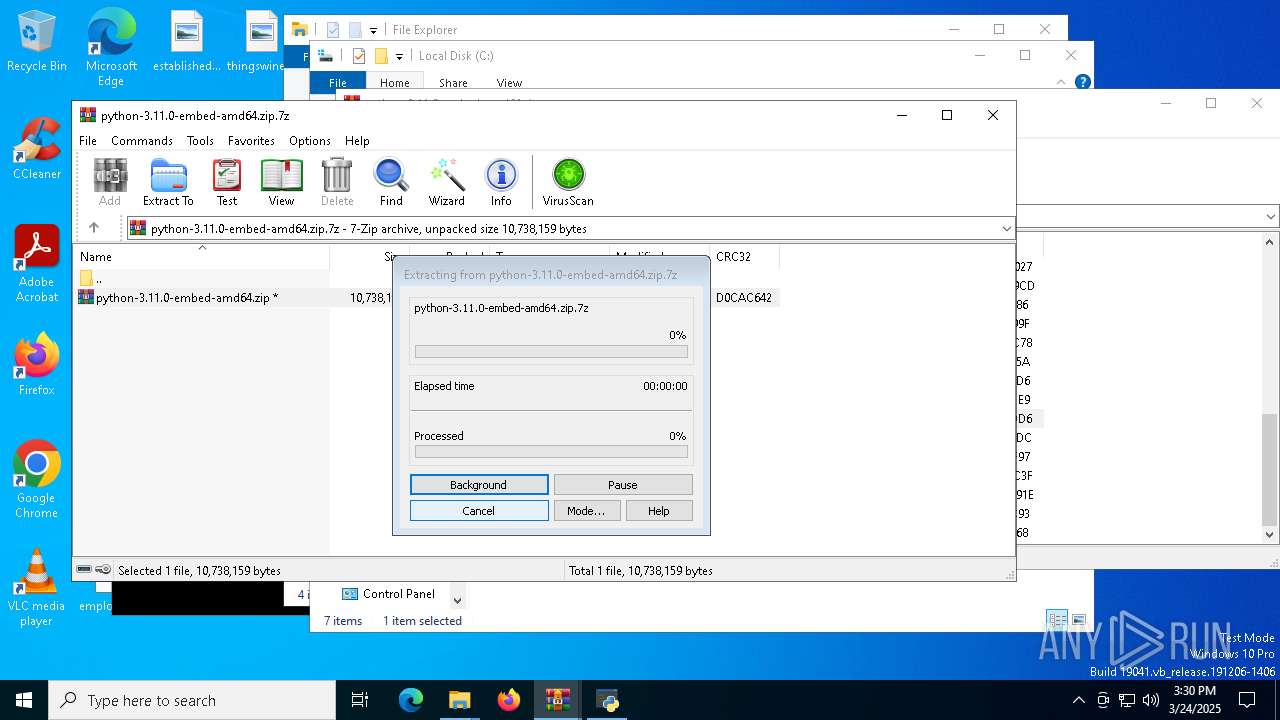
Task: Go up one folder level arrow
Action: coord(94,228)
